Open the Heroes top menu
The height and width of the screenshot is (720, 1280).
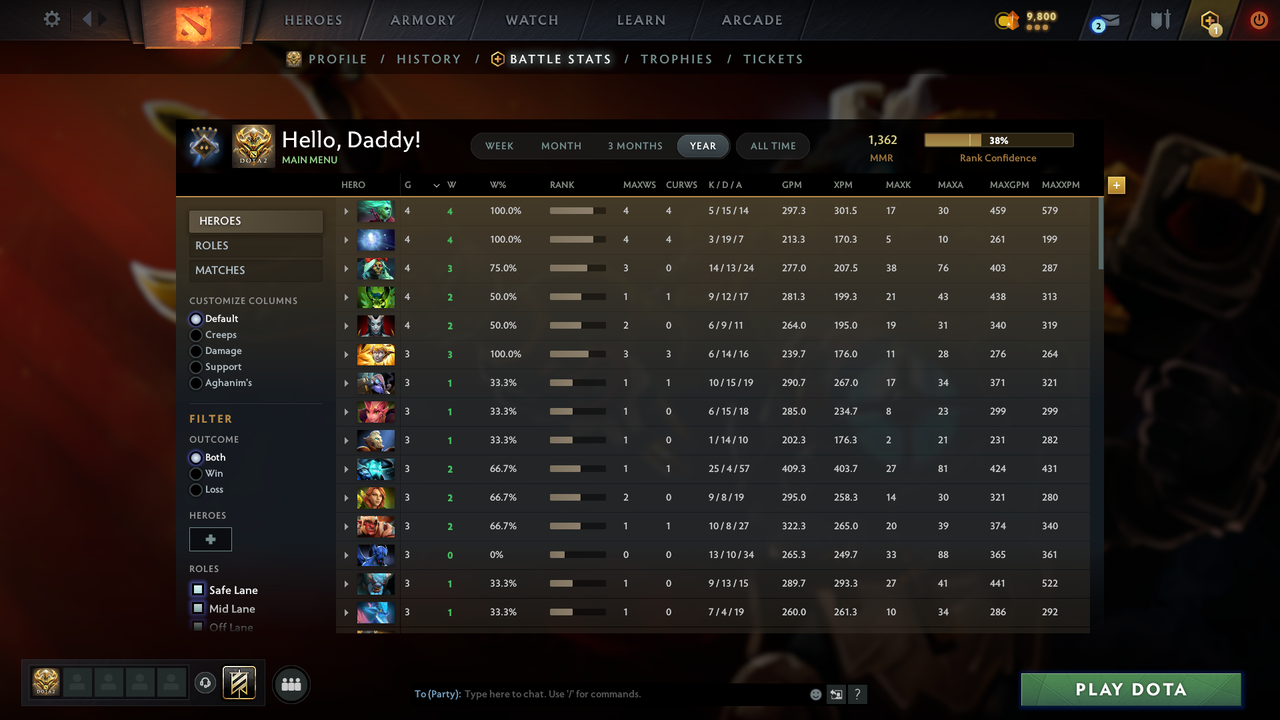pos(313,20)
